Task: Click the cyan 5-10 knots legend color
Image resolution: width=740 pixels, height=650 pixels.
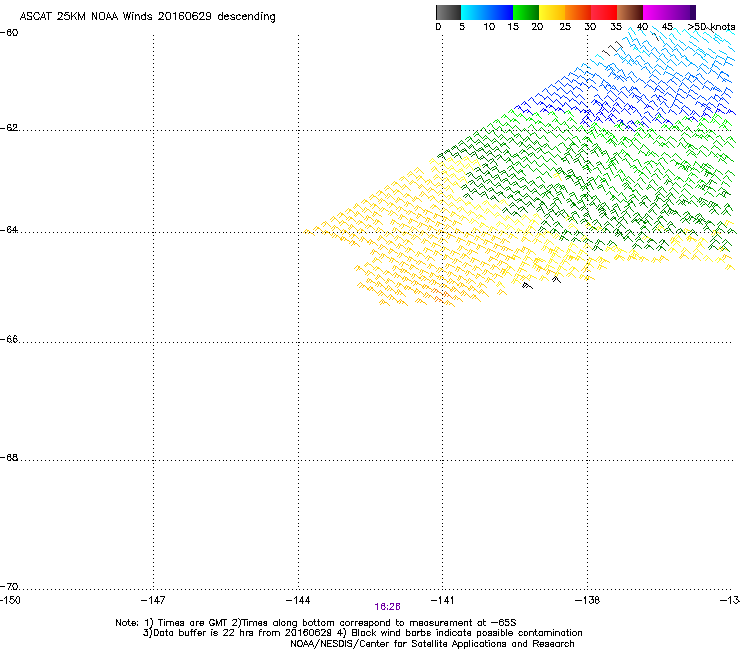Action: 474,12
